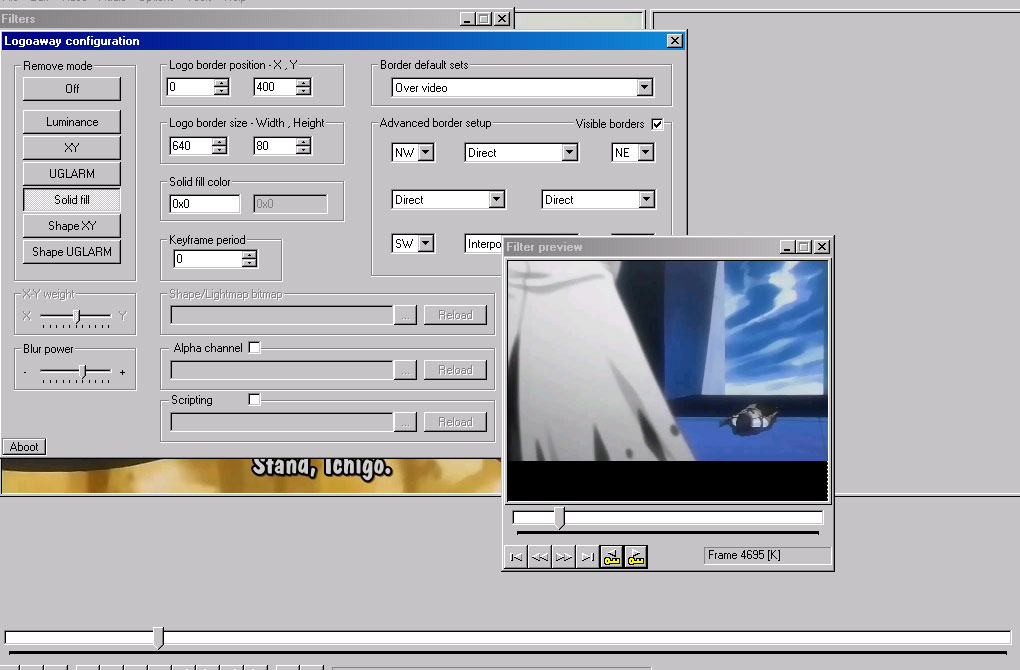Decrease logo border X position spinner
The height and width of the screenshot is (670, 1020).
pos(222,91)
